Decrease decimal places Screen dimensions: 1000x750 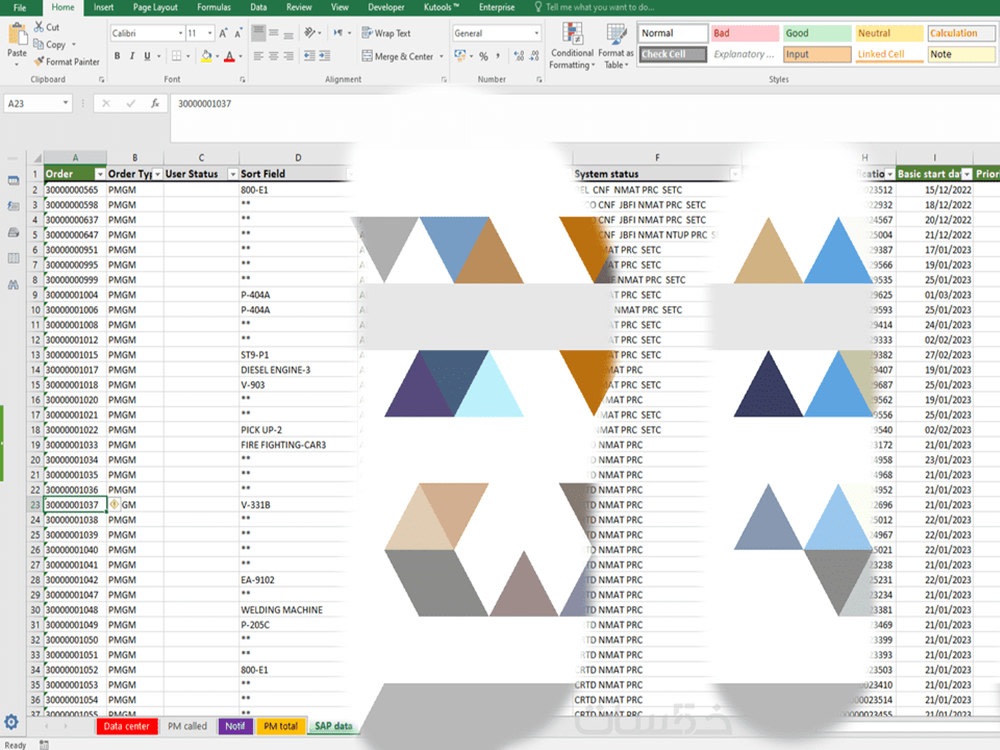click(x=534, y=56)
